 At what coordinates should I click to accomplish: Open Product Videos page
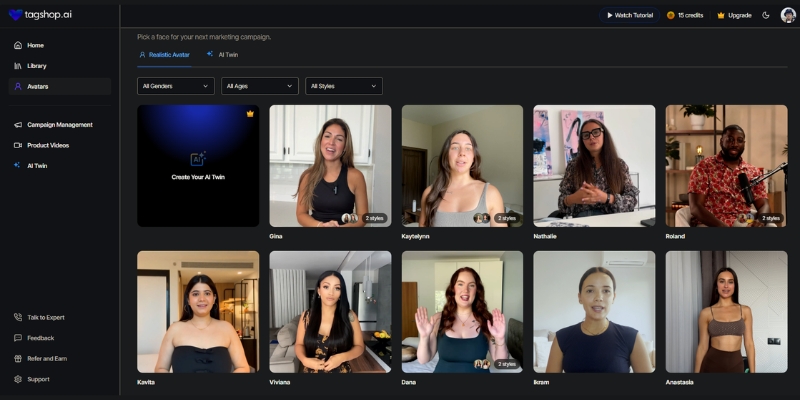pos(48,145)
